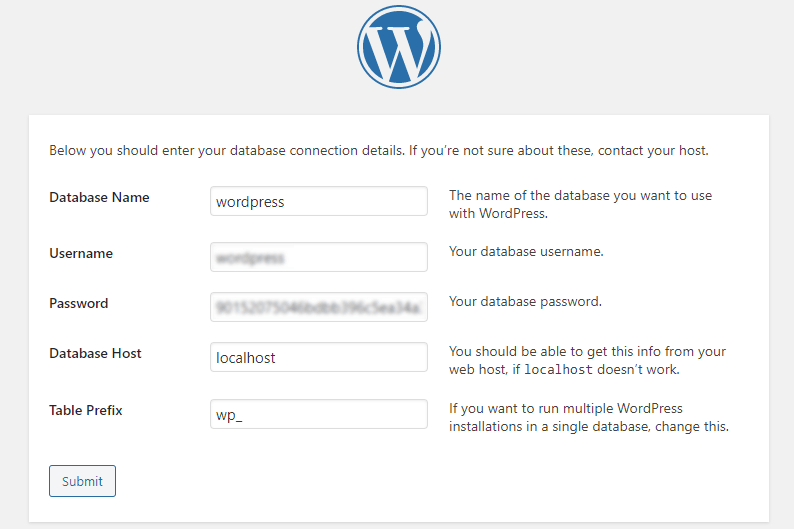The width and height of the screenshot is (794, 529).
Task: Click the 'Your database username.' text
Action: (526, 252)
